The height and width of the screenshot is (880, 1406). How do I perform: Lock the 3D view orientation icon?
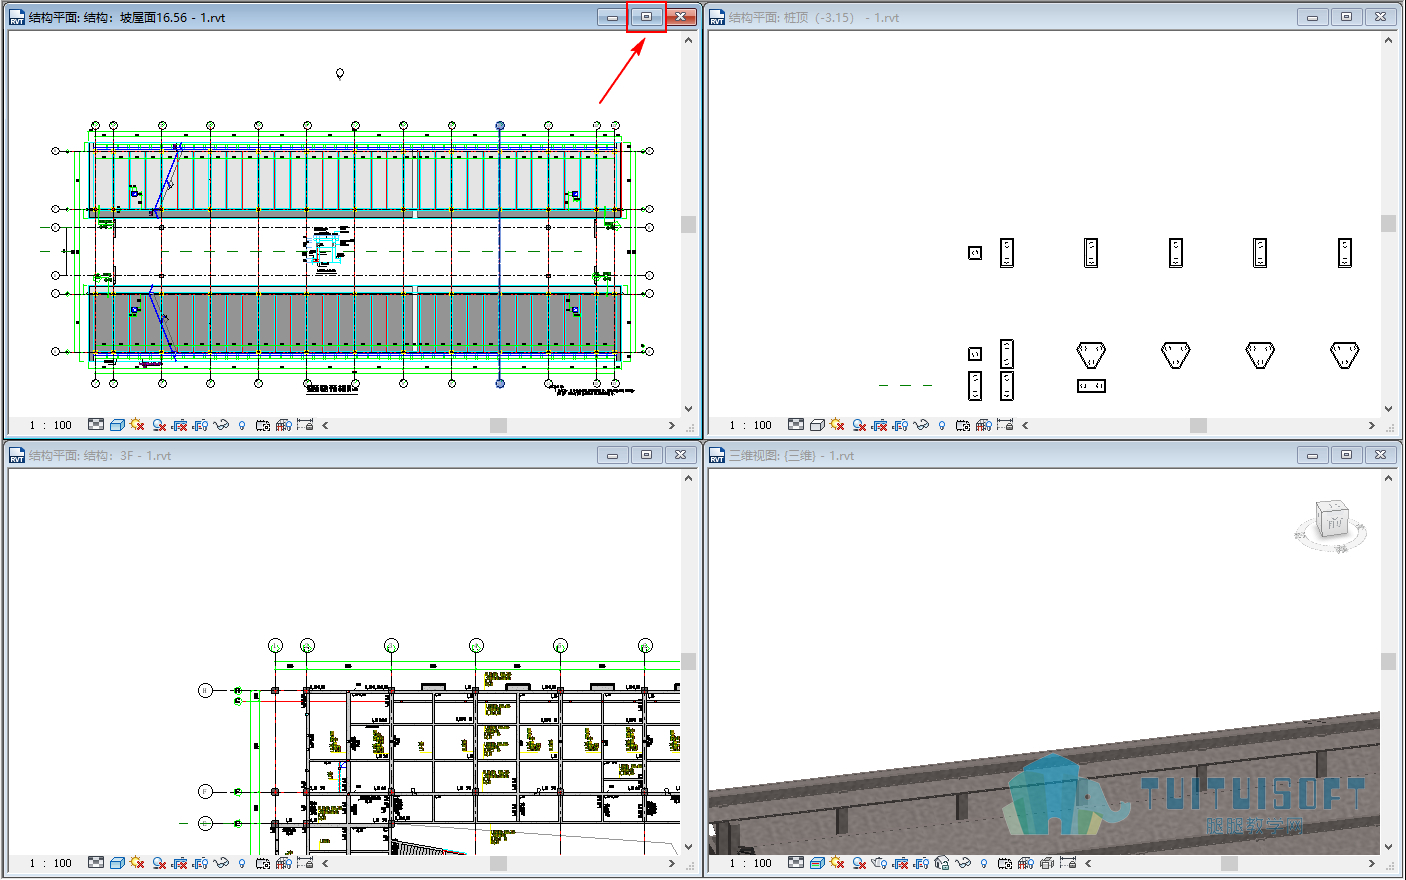coord(942,863)
